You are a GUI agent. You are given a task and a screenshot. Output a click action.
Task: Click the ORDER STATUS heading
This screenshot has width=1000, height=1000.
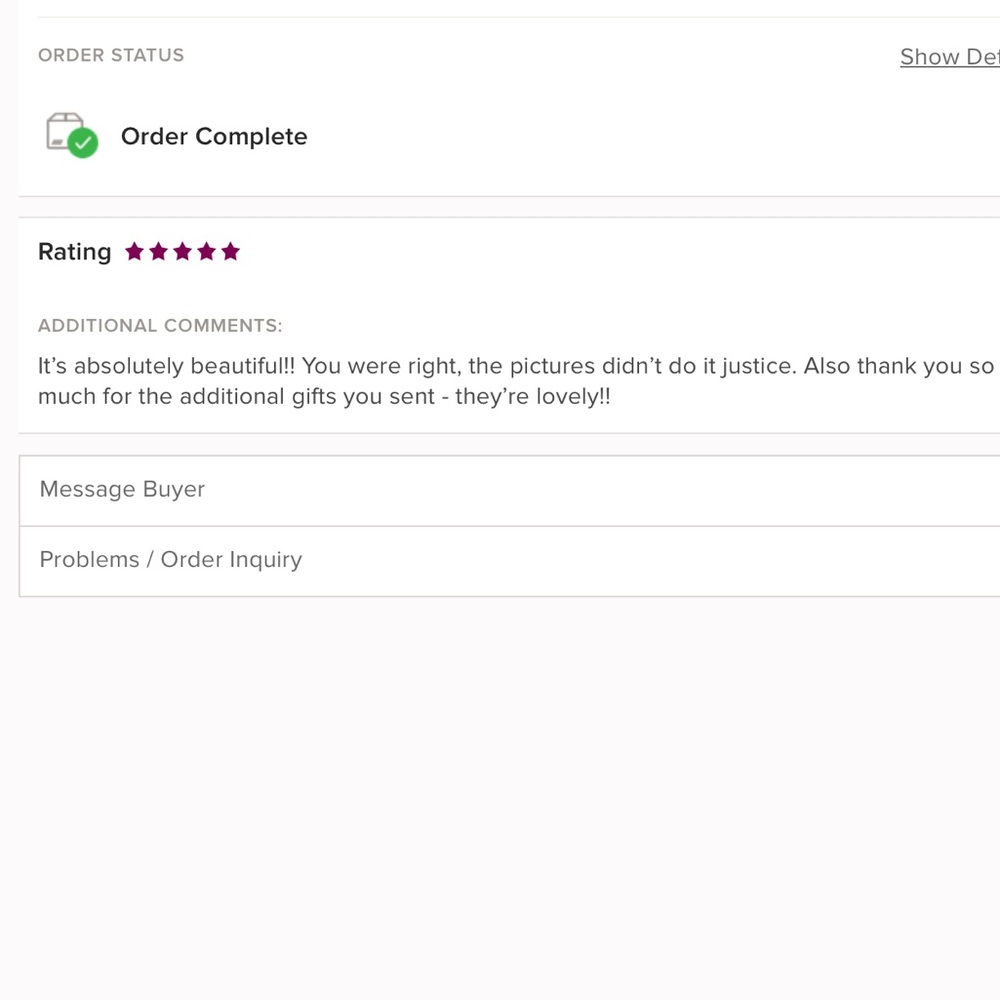tap(111, 55)
